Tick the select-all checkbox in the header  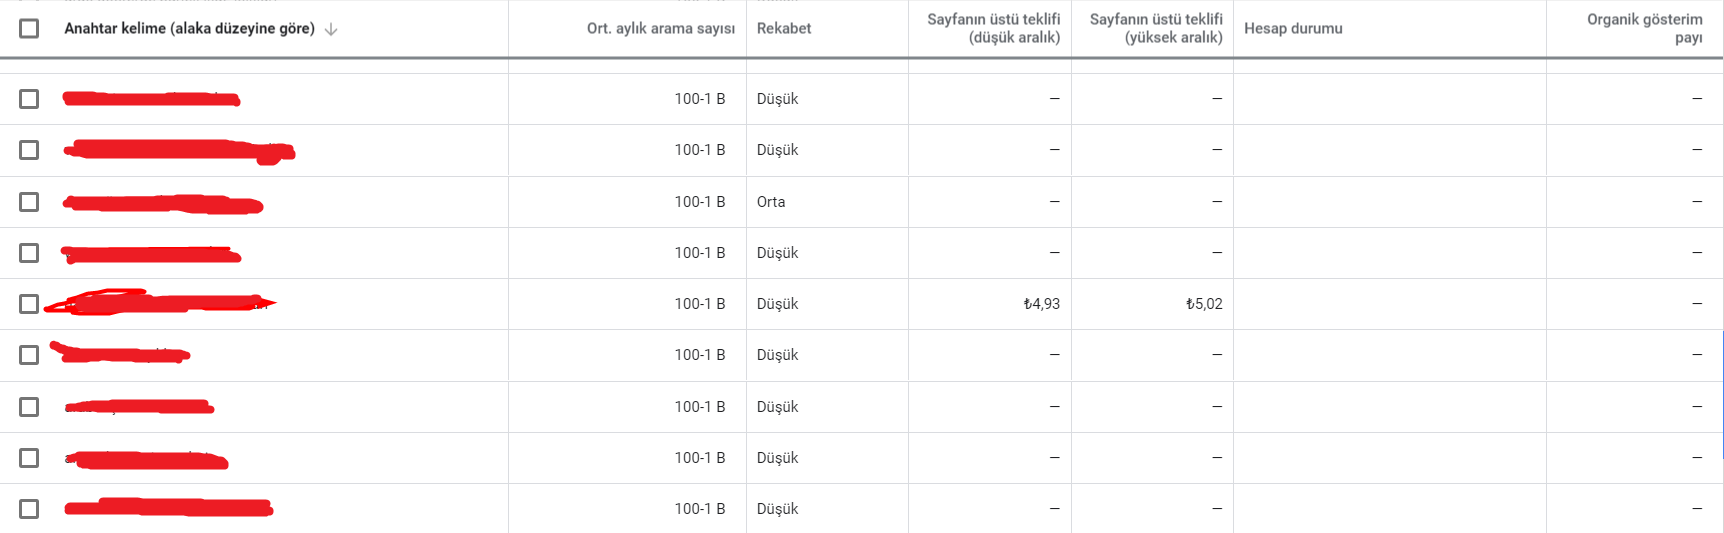pos(29,28)
